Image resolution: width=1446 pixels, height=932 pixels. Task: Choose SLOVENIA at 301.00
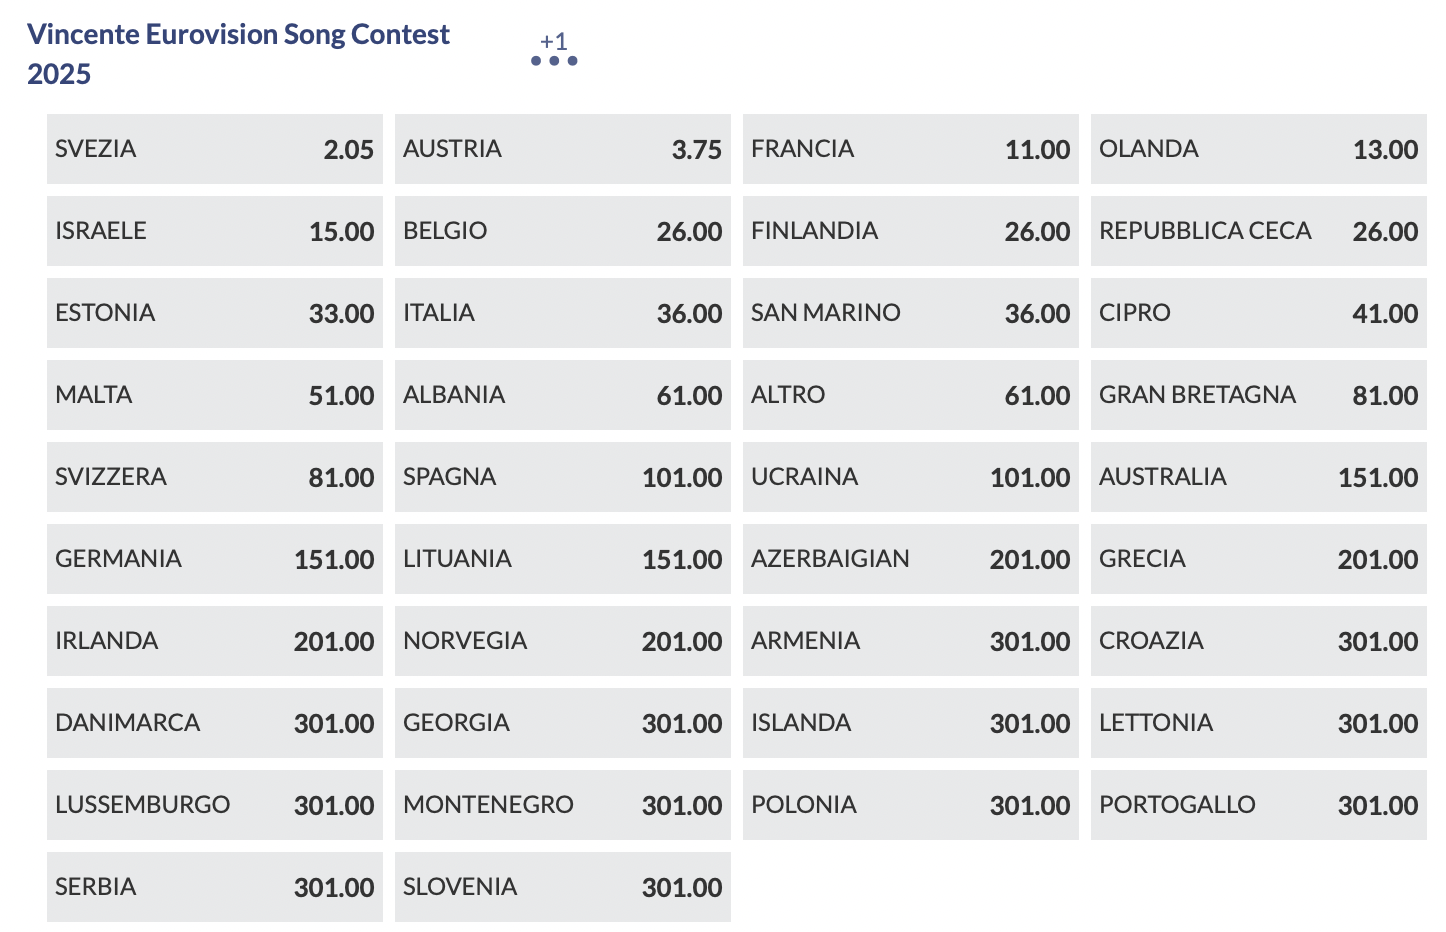click(562, 887)
